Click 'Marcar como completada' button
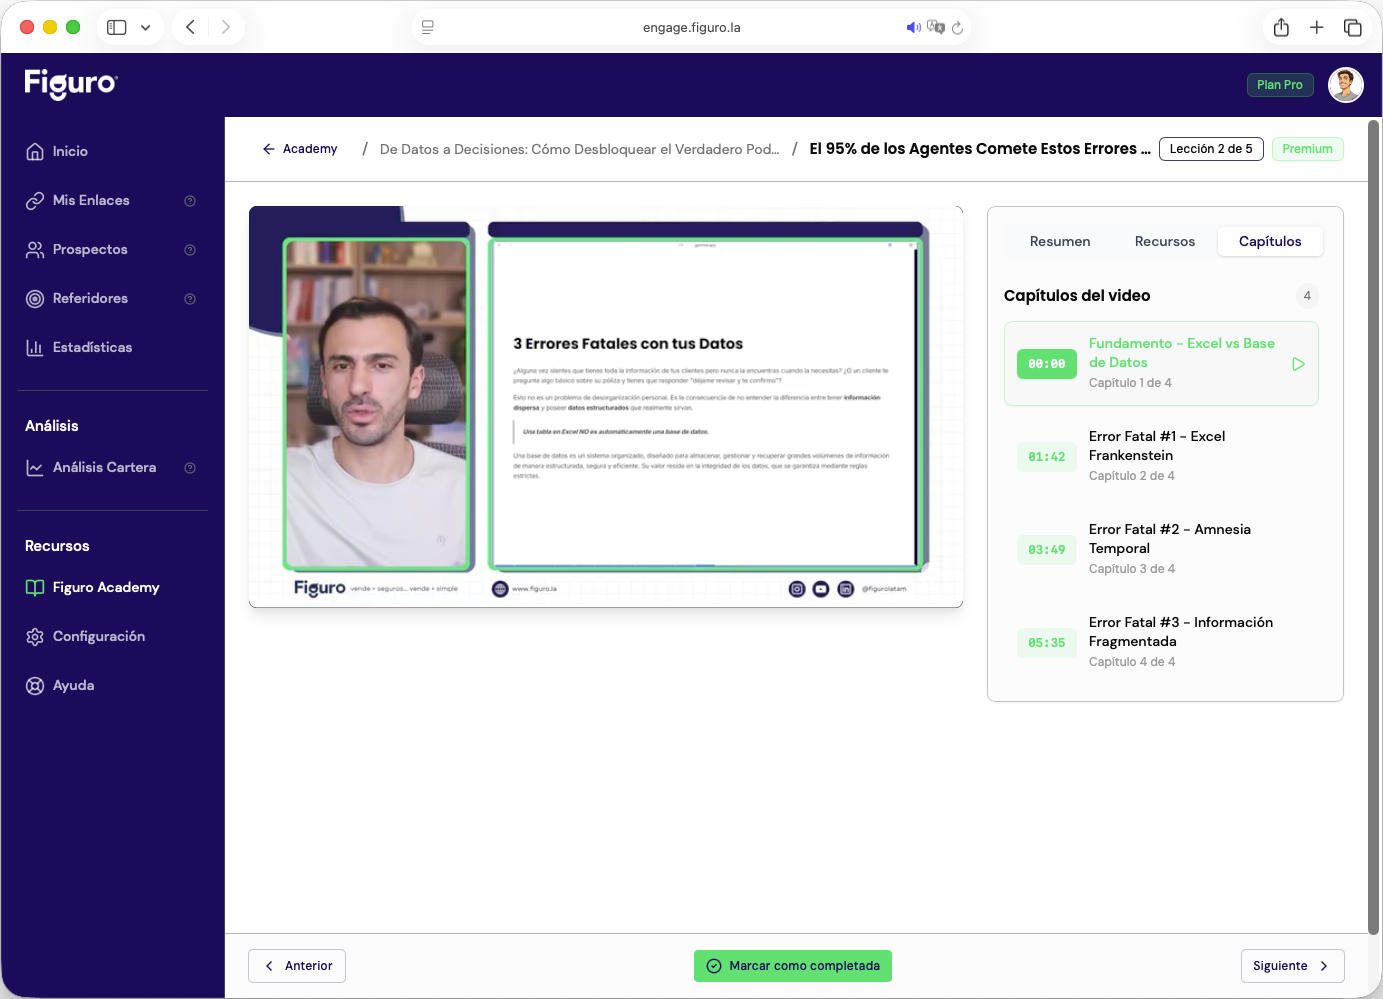The height and width of the screenshot is (999, 1383). tap(792, 966)
